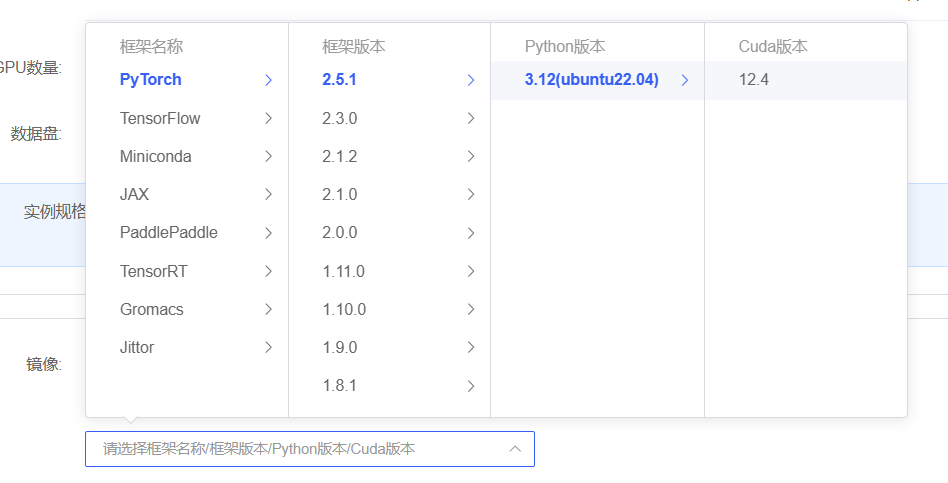Screen dimensions: 948x483
Task: Select framework version 2.3.0
Action: click(389, 118)
